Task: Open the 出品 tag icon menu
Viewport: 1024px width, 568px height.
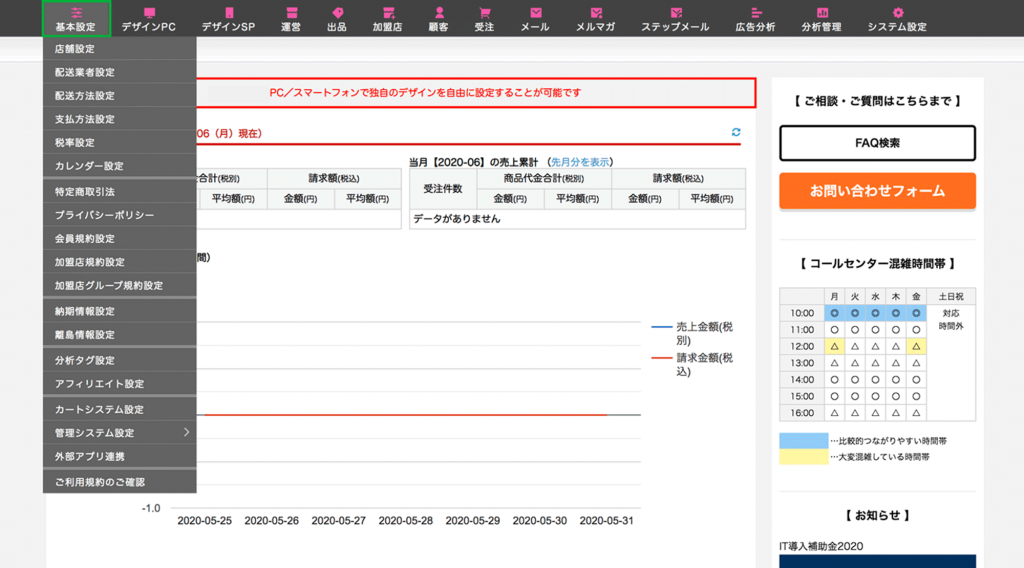Action: click(337, 13)
